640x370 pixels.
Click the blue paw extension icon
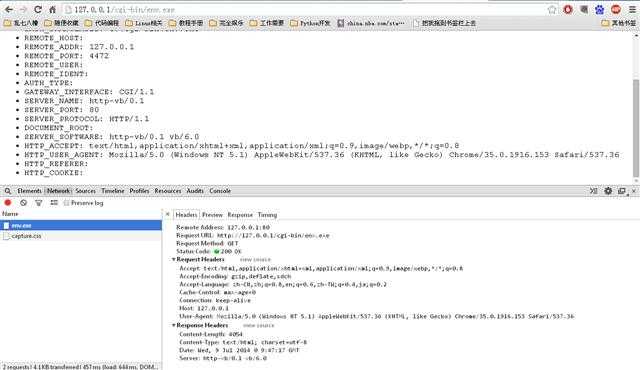600,9
